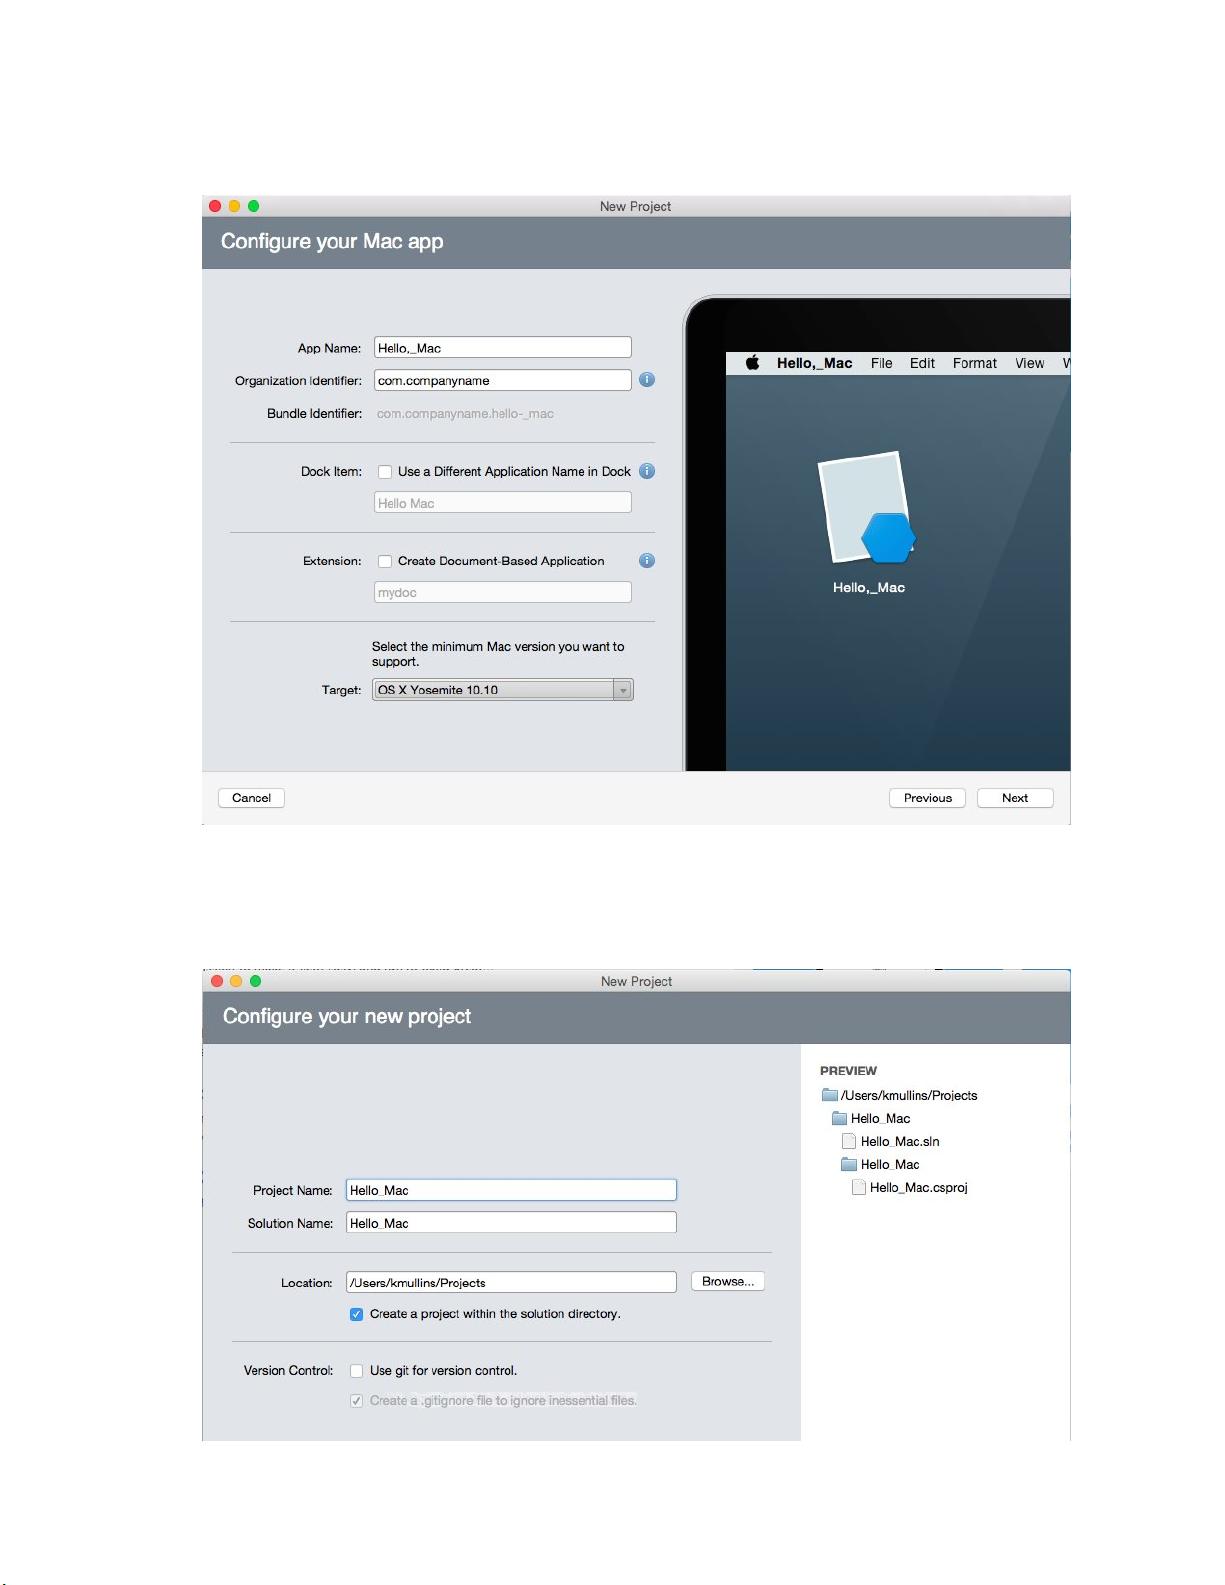Viewport: 1225px width, 1585px height.
Task: Click the Previous button
Action: (x=927, y=798)
